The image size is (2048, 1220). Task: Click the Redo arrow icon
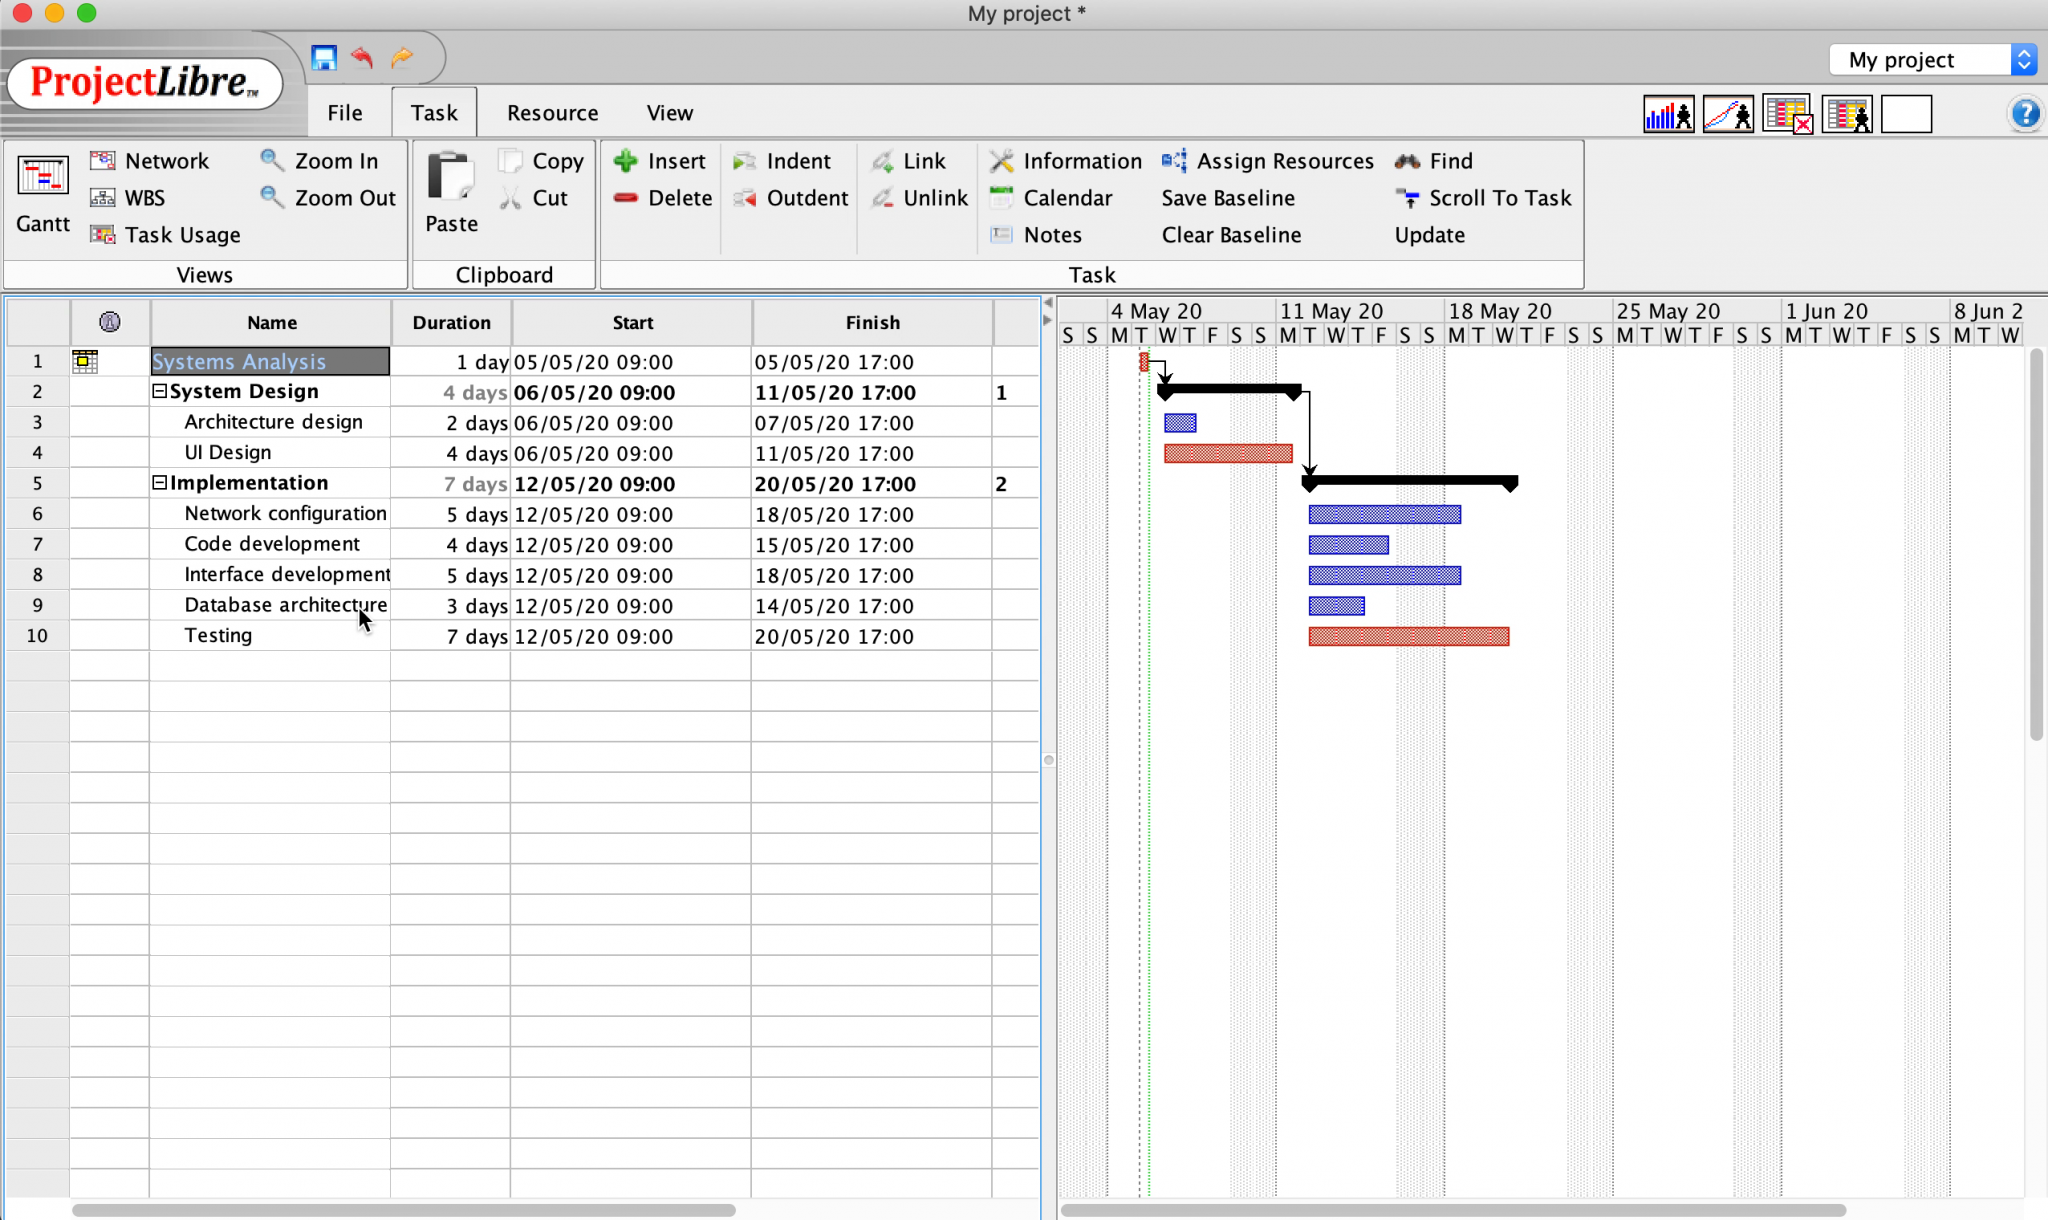point(402,58)
